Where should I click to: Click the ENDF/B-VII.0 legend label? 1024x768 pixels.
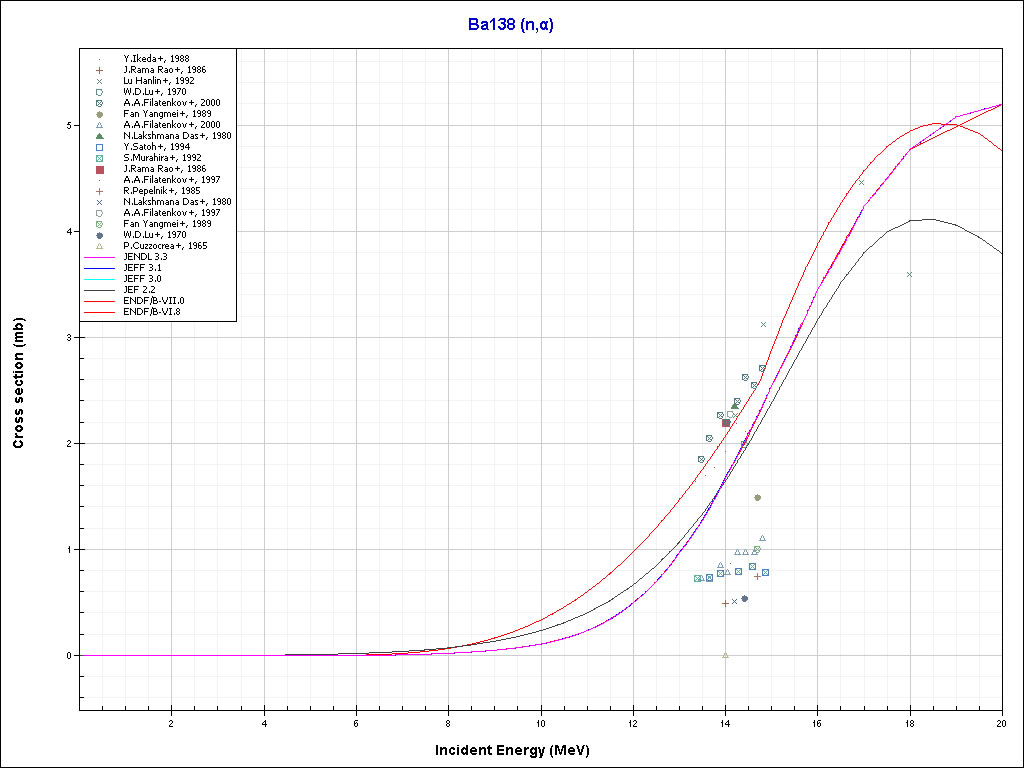click(x=154, y=301)
